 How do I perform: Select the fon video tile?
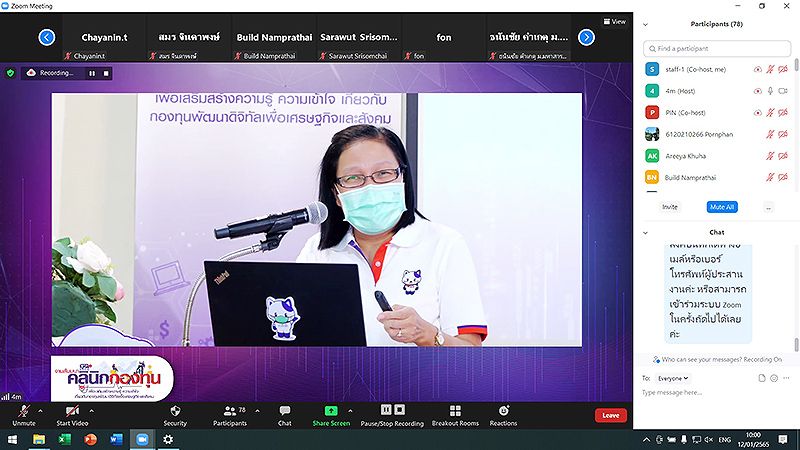coord(443,38)
